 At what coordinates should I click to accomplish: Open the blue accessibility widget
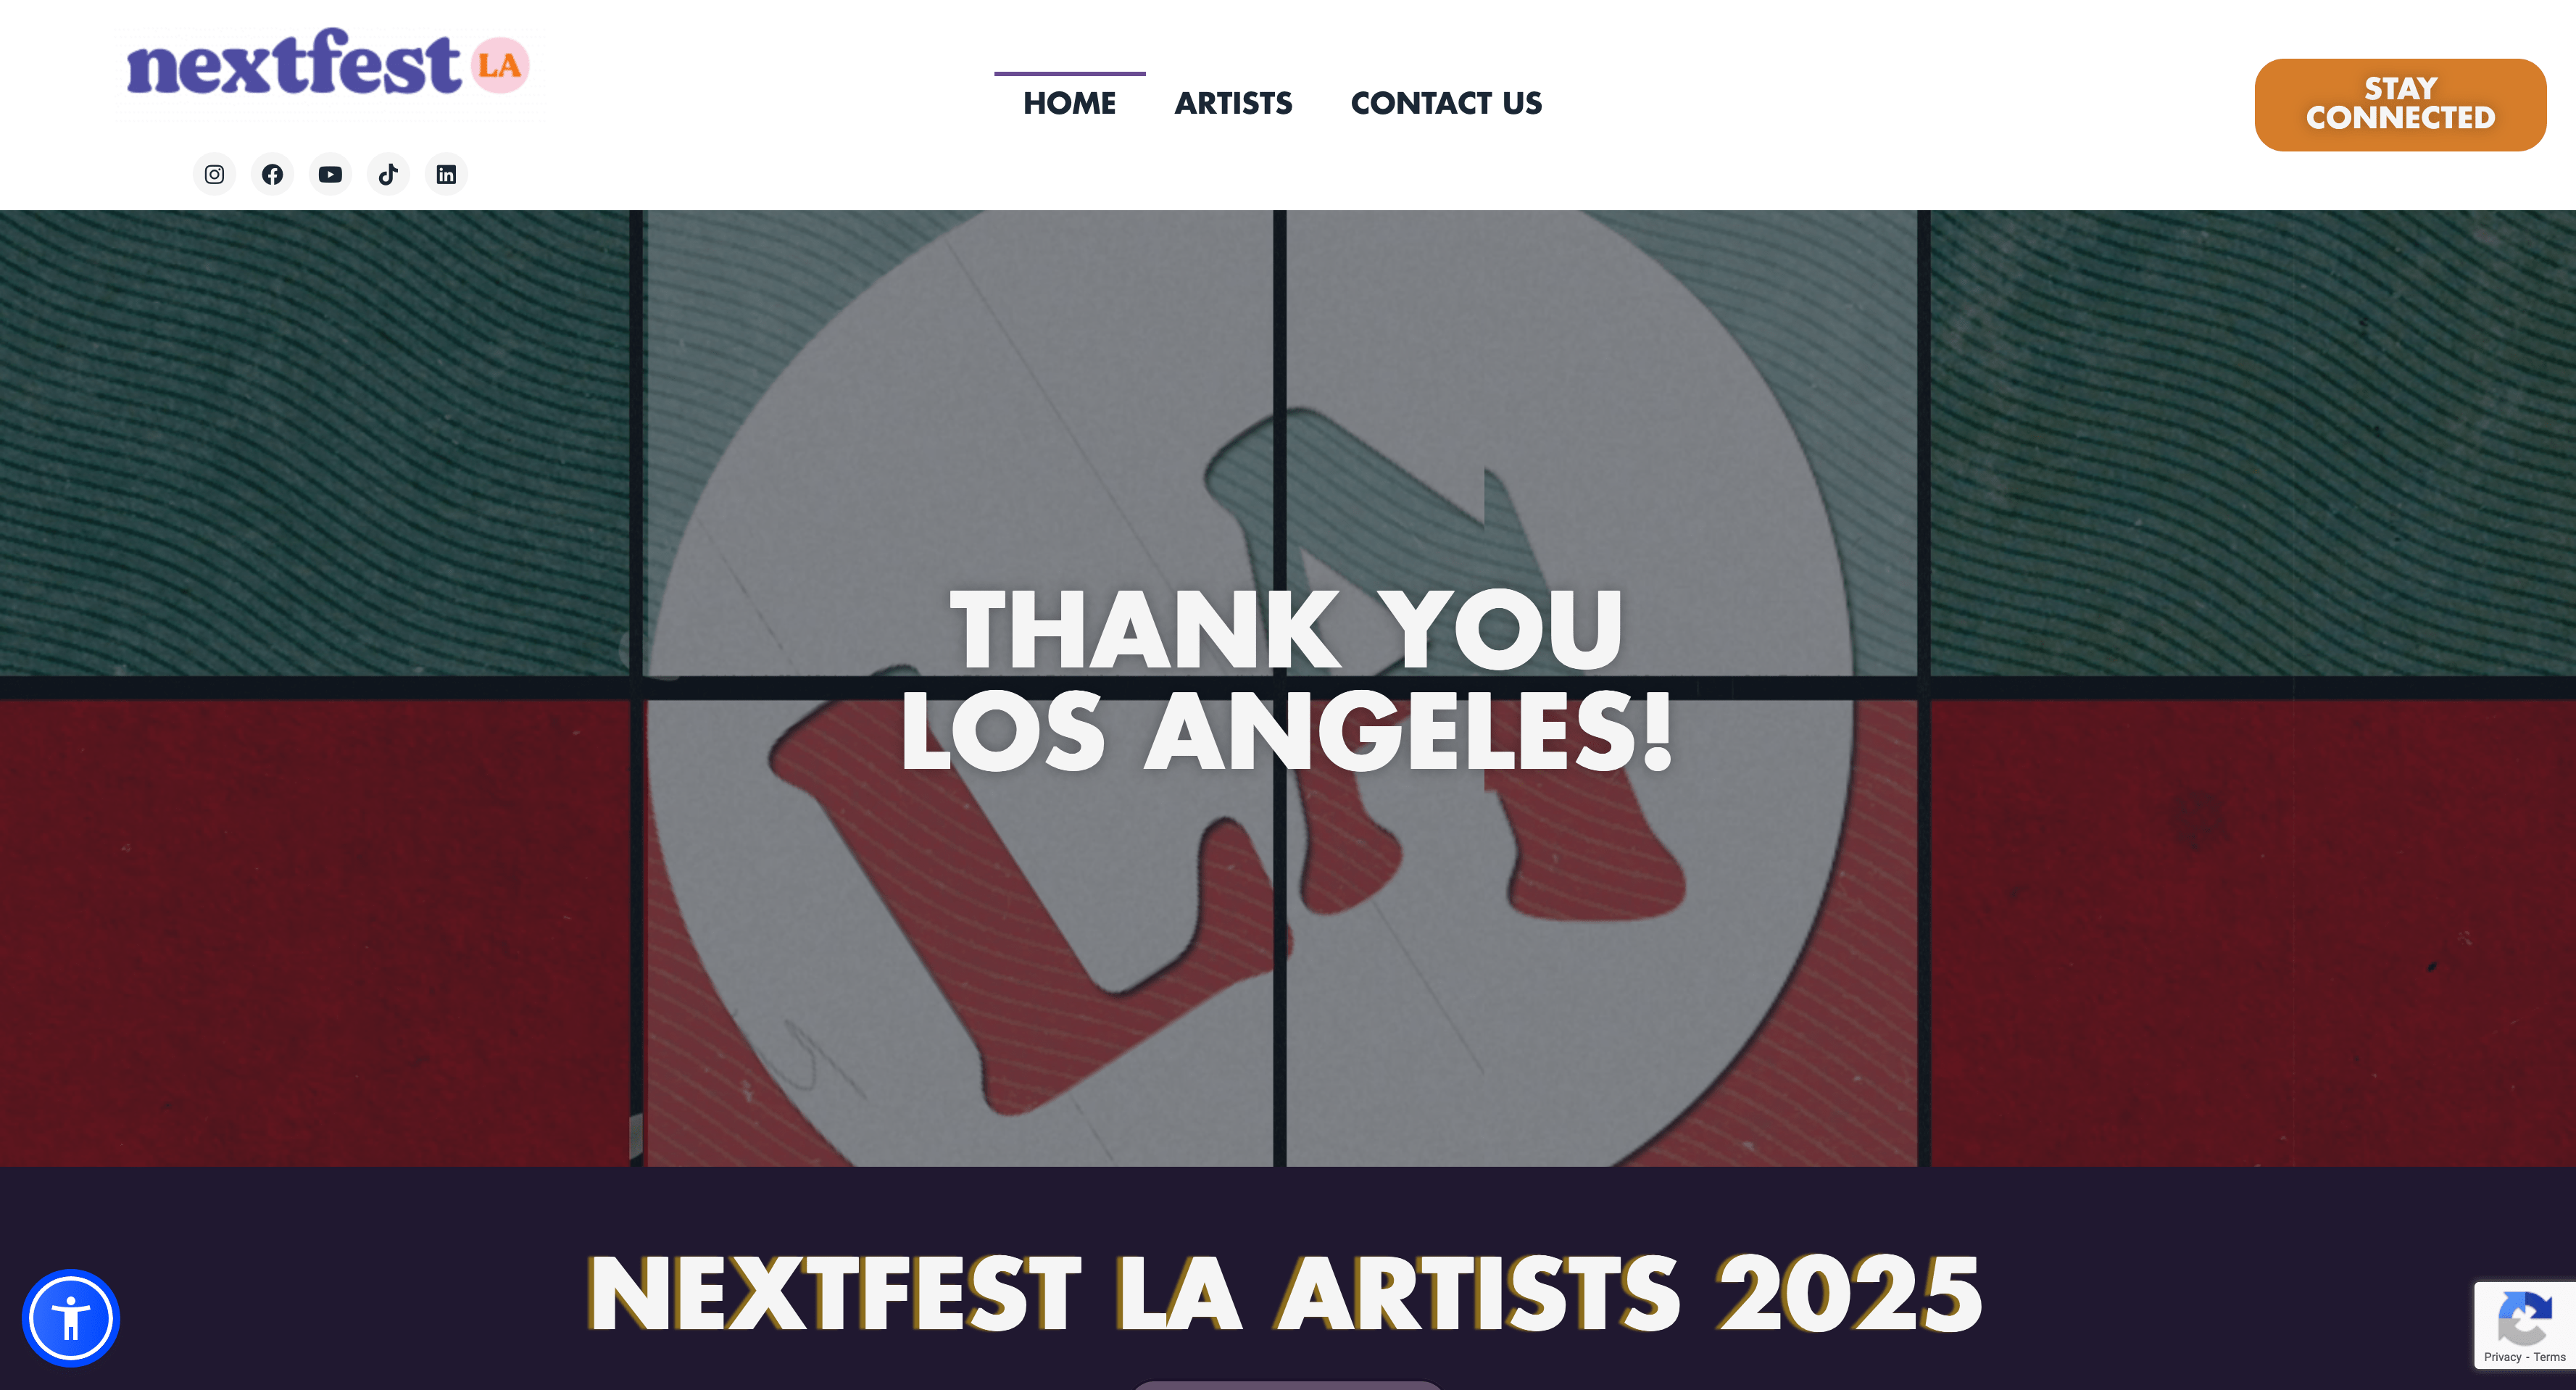(x=71, y=1317)
